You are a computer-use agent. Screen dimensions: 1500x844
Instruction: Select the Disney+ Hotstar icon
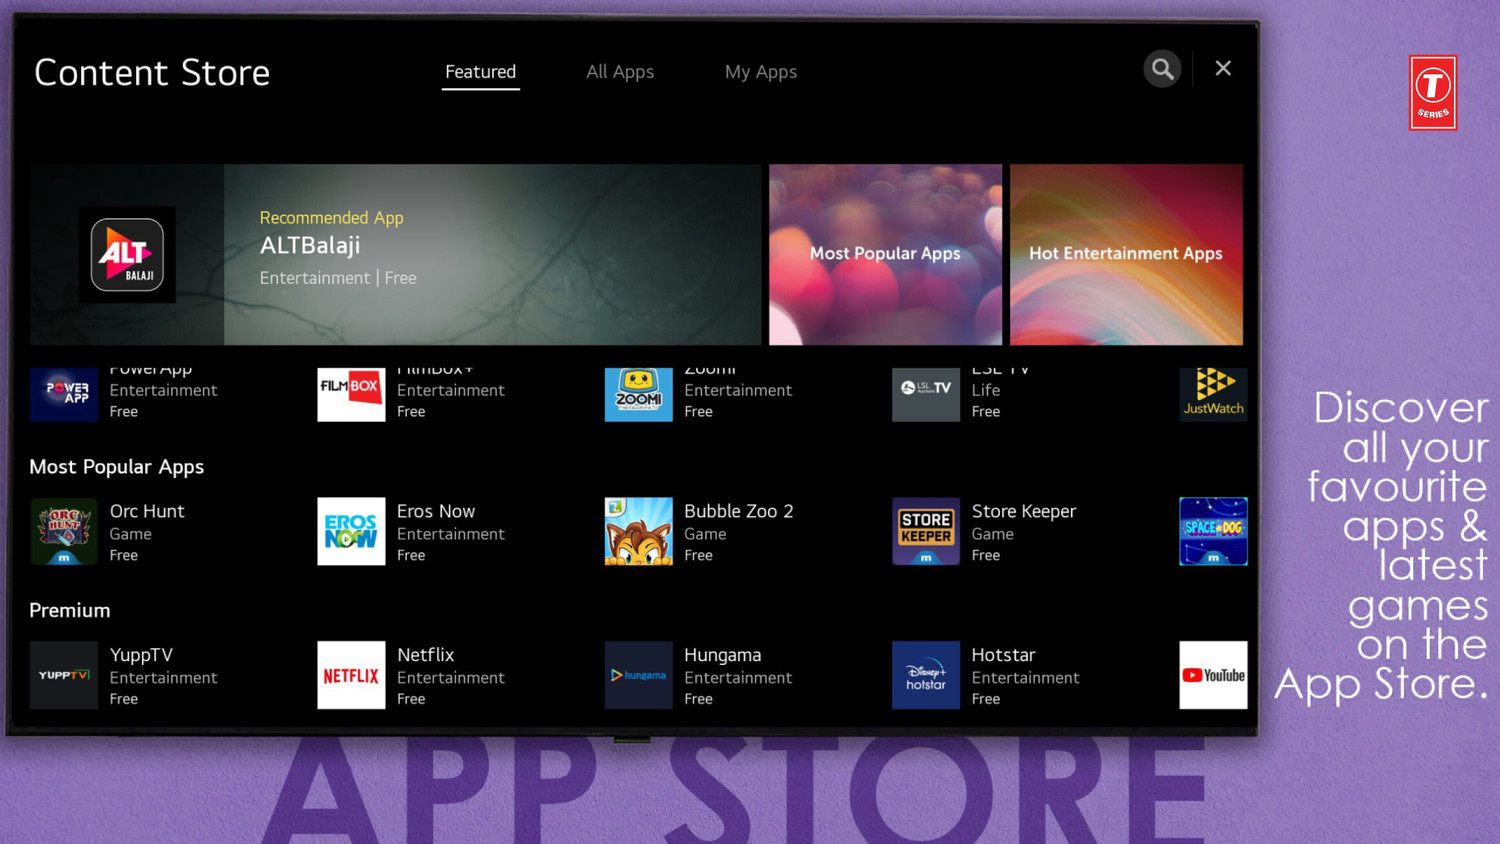926,675
